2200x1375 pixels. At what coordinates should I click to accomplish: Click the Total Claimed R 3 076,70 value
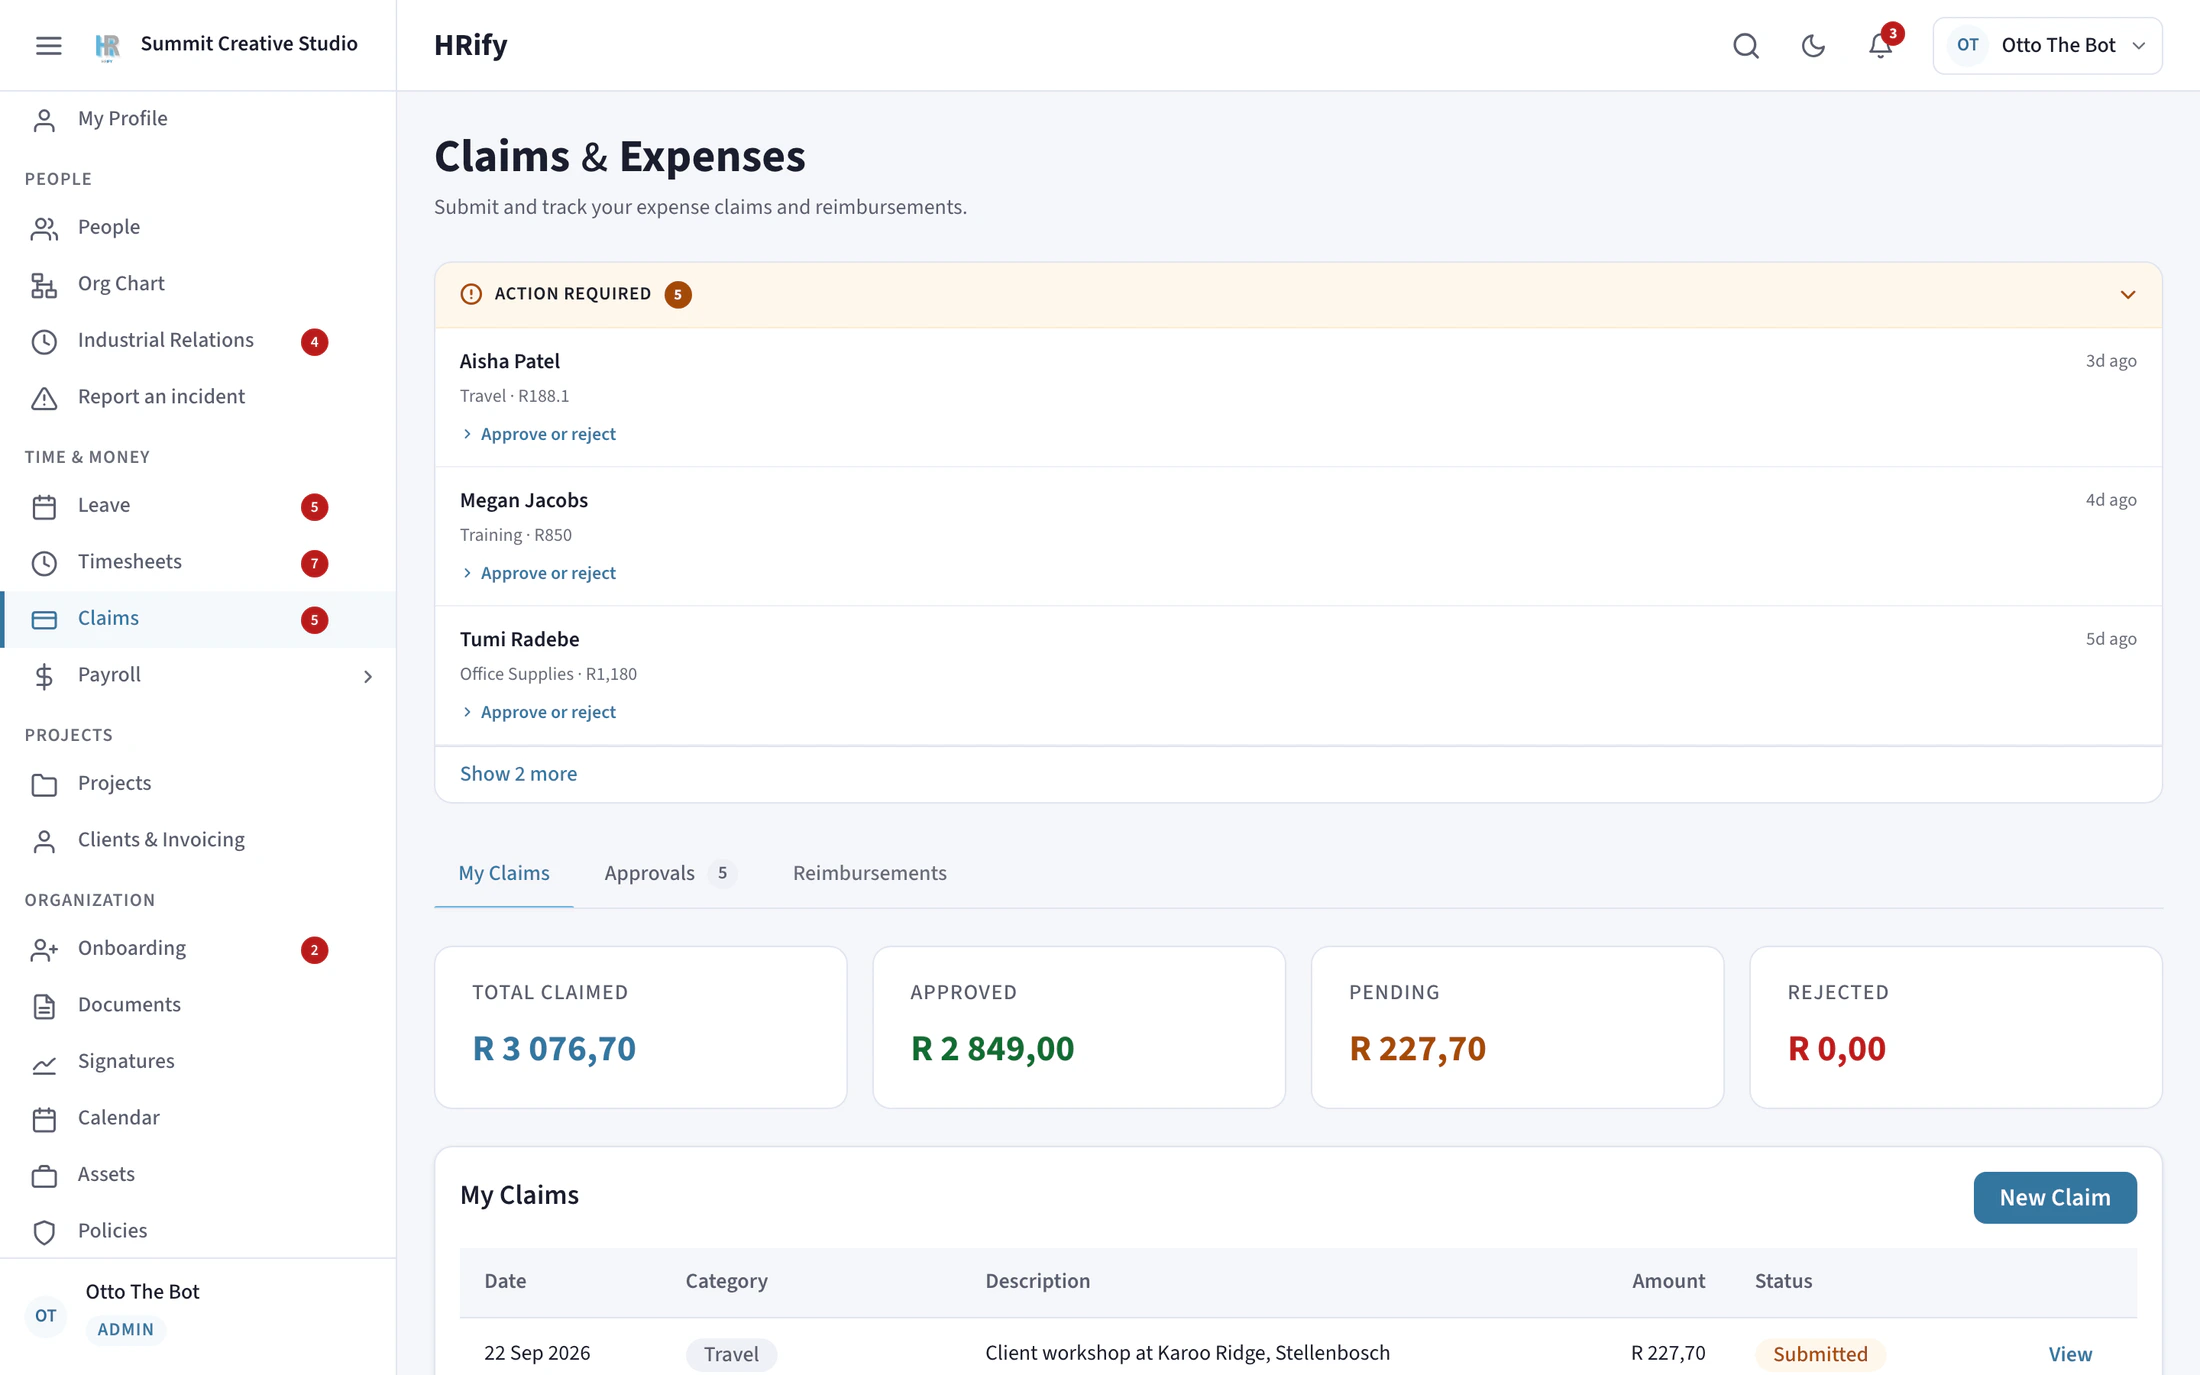pyautogui.click(x=554, y=1049)
